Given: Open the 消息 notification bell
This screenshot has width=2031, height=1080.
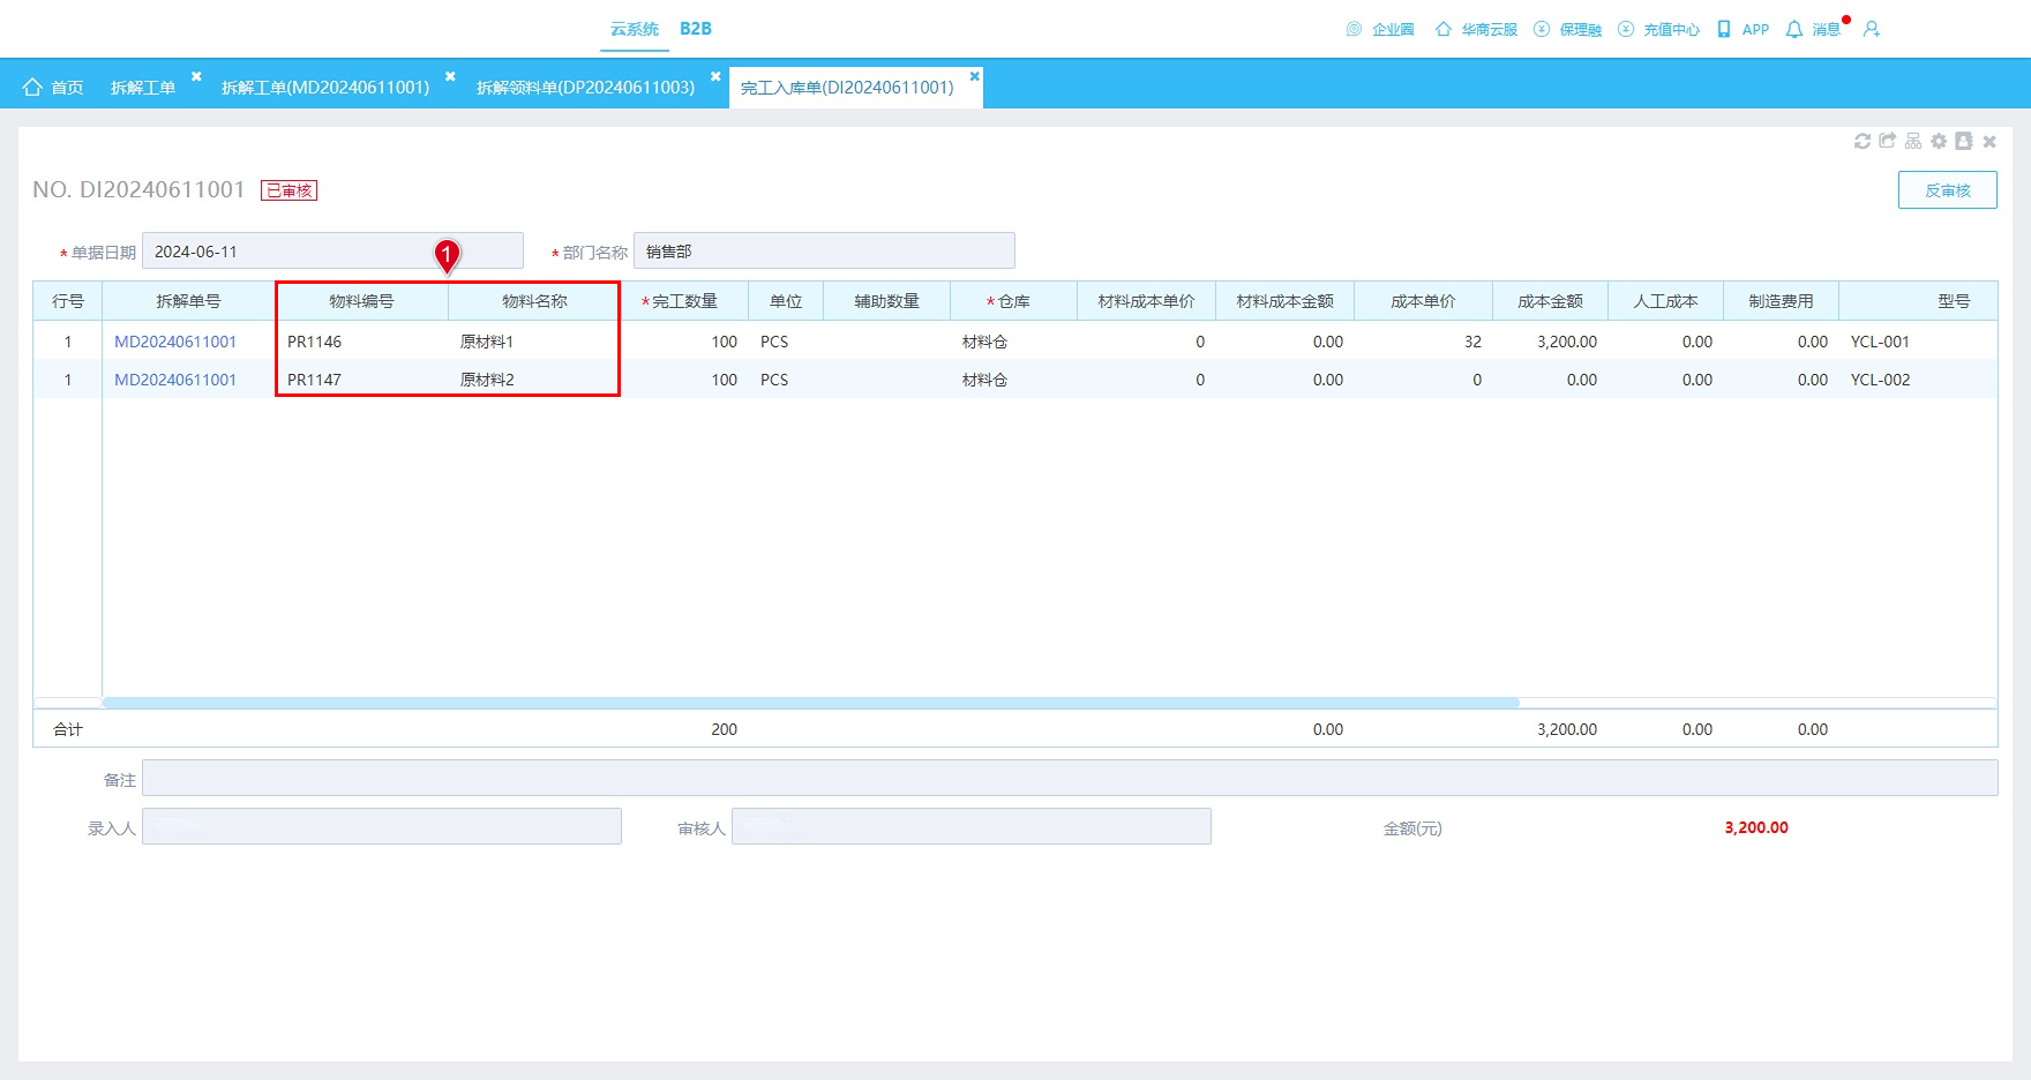Looking at the screenshot, I should coord(1794,29).
